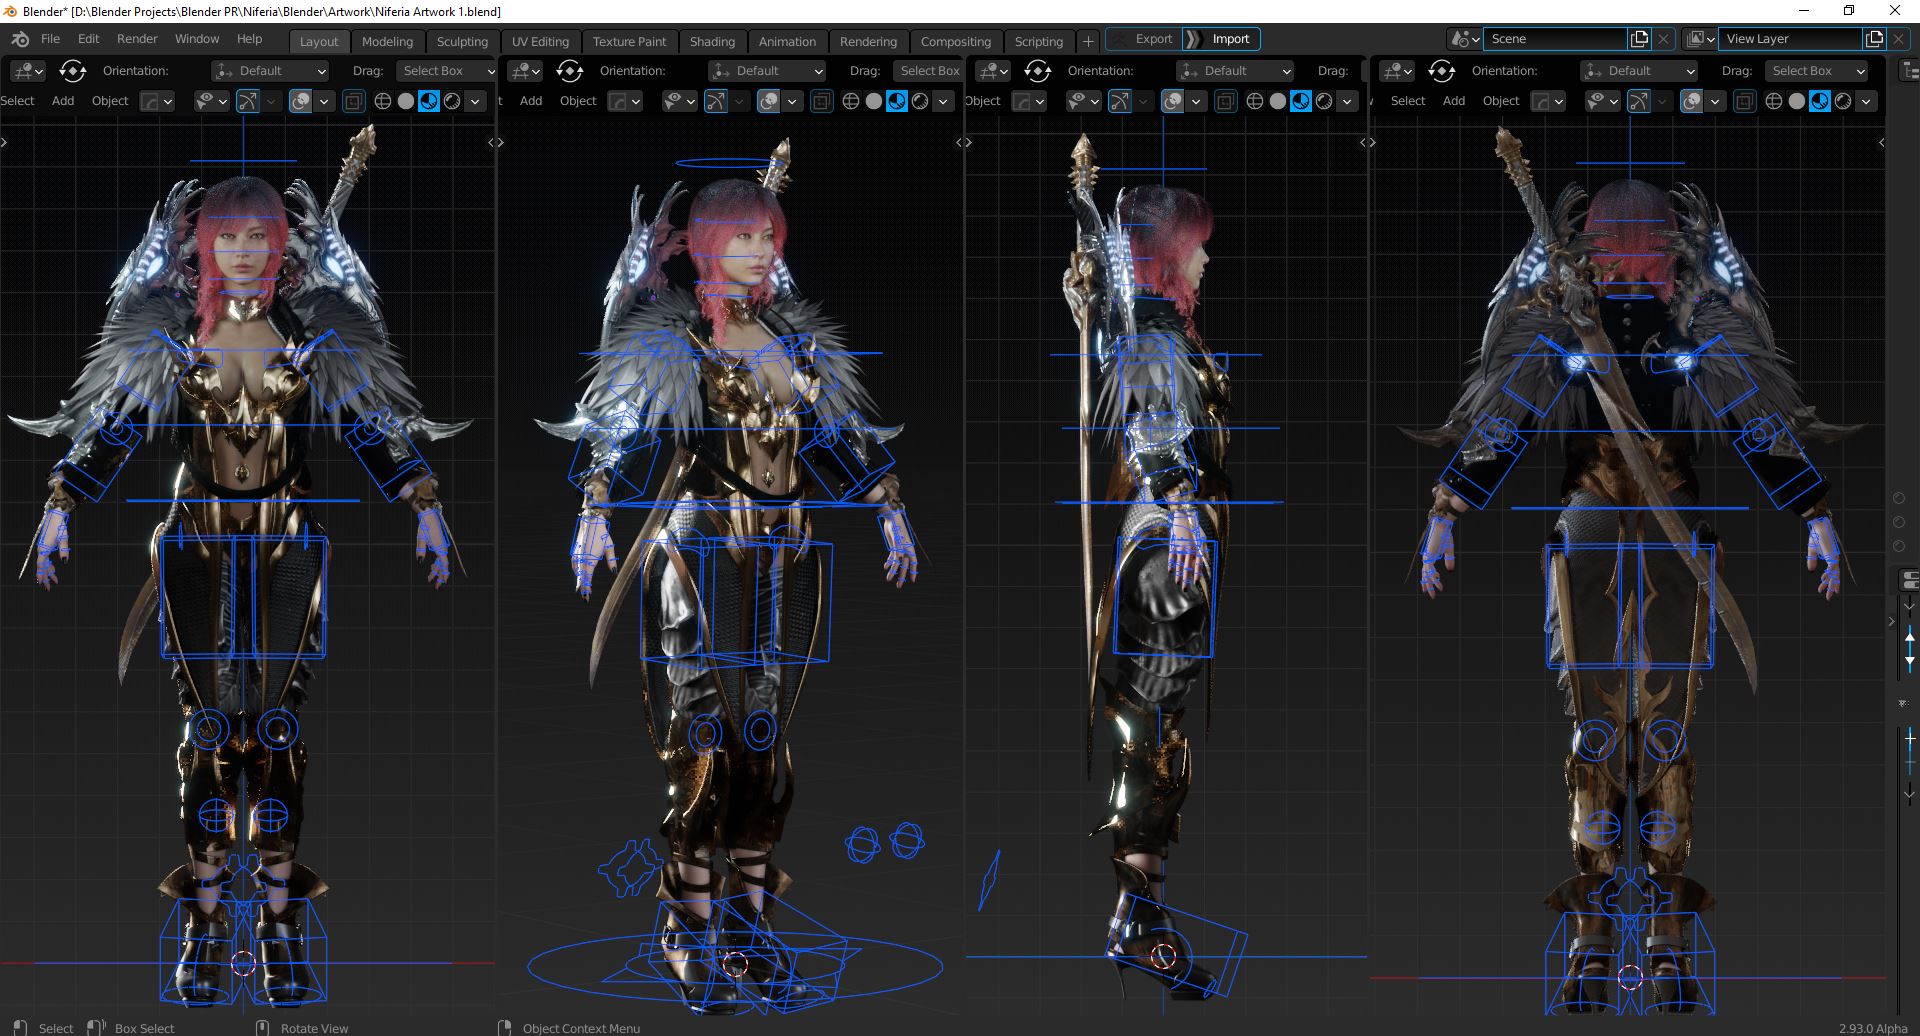Toggle overlays in the side-view viewport

pyautogui.click(x=1172, y=101)
